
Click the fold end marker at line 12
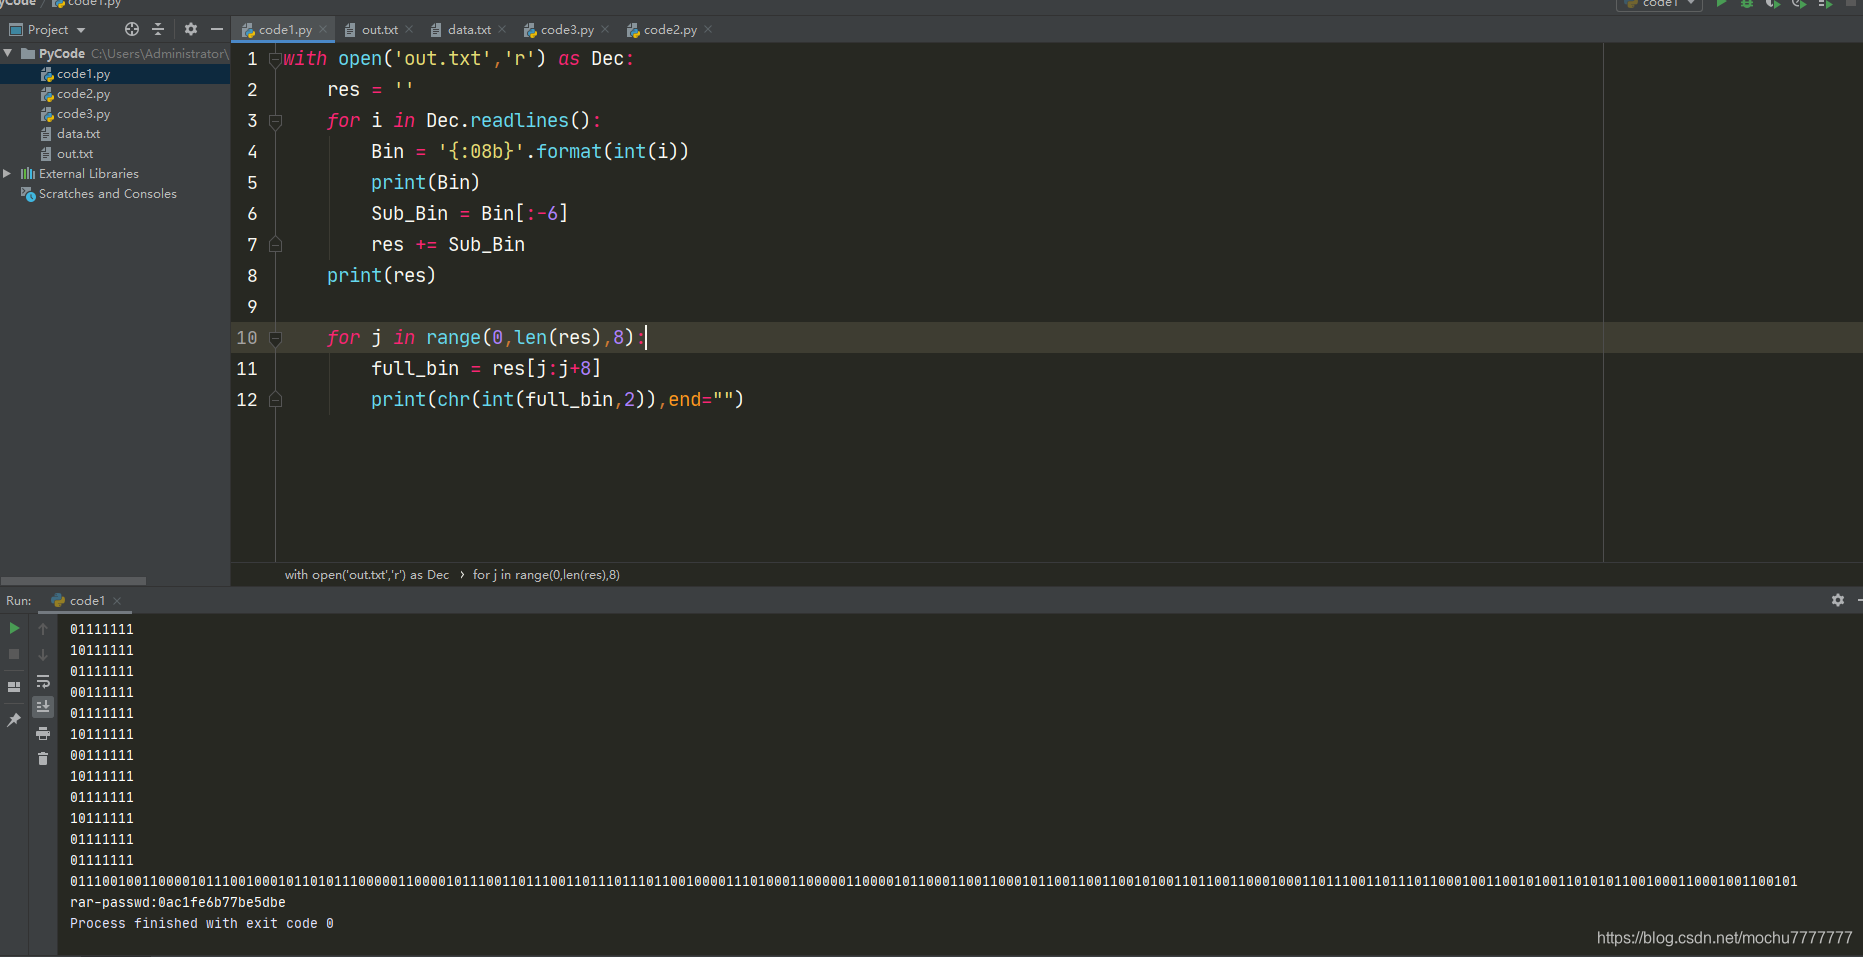pyautogui.click(x=275, y=400)
